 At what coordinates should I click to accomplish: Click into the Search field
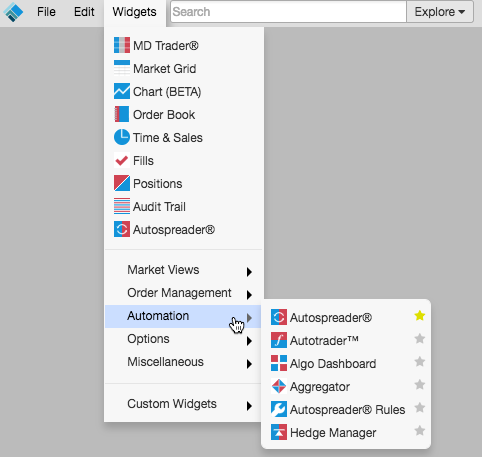[288, 12]
